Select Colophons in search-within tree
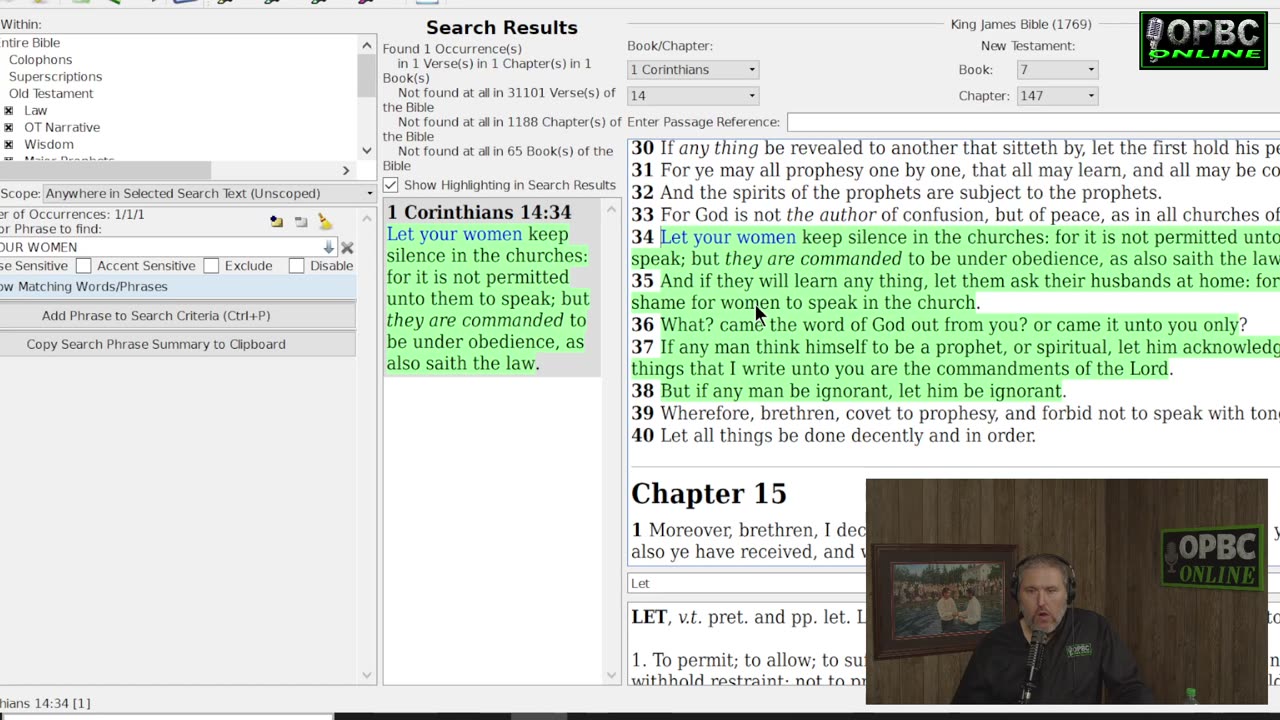 coord(40,60)
